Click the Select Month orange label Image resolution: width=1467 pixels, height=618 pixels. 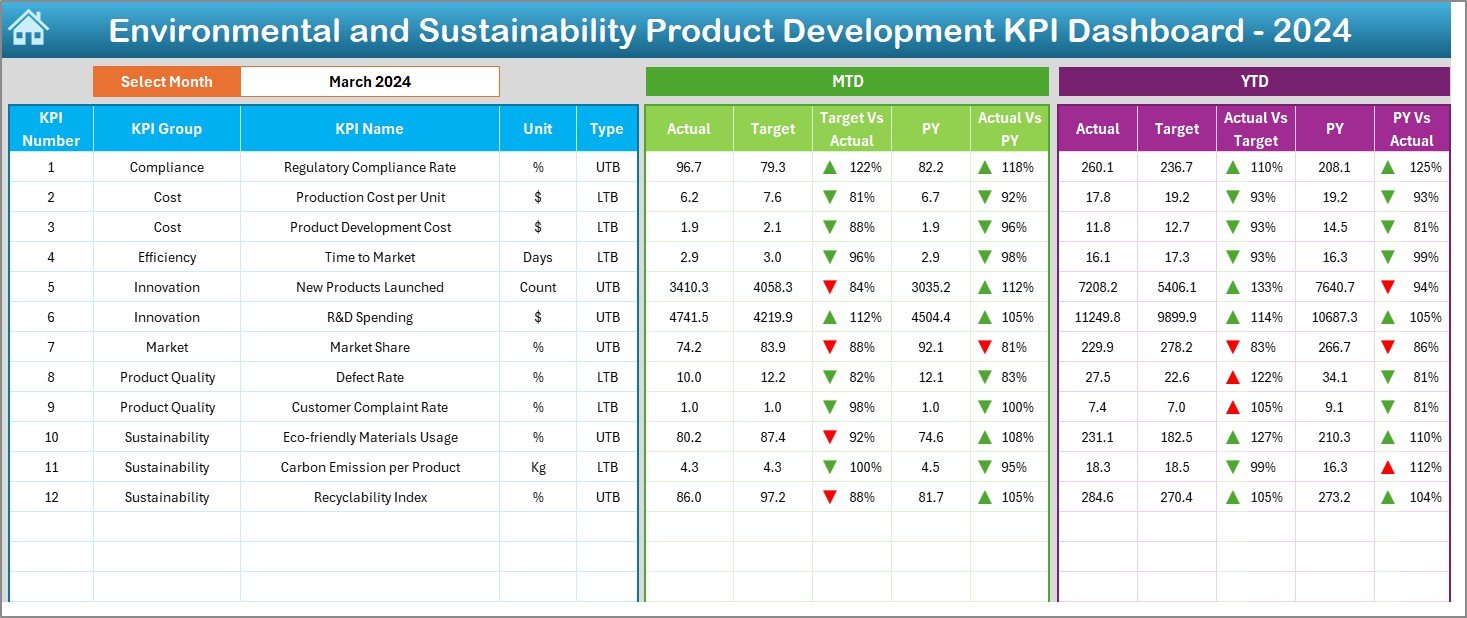167,82
